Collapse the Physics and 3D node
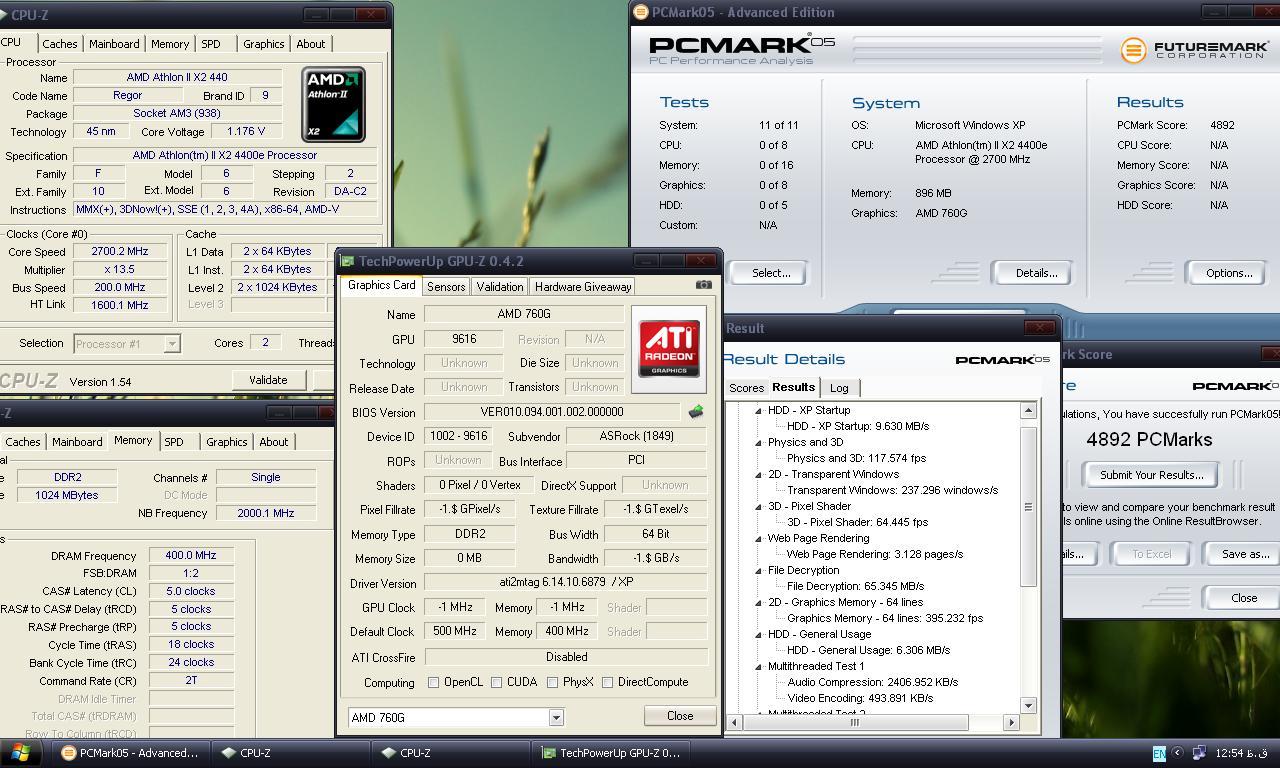This screenshot has height=768, width=1280. (758, 443)
